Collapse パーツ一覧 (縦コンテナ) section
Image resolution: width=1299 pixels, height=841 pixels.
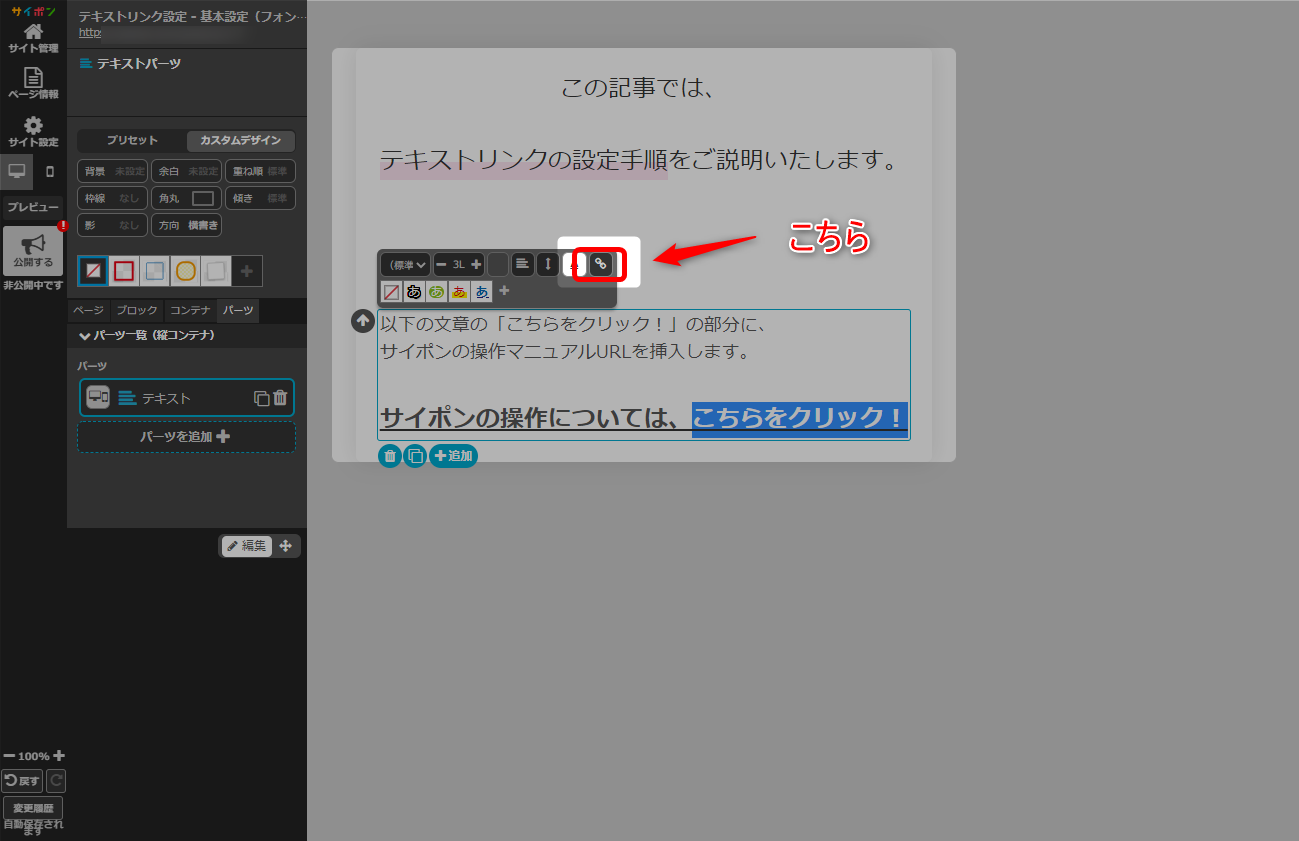(187, 335)
